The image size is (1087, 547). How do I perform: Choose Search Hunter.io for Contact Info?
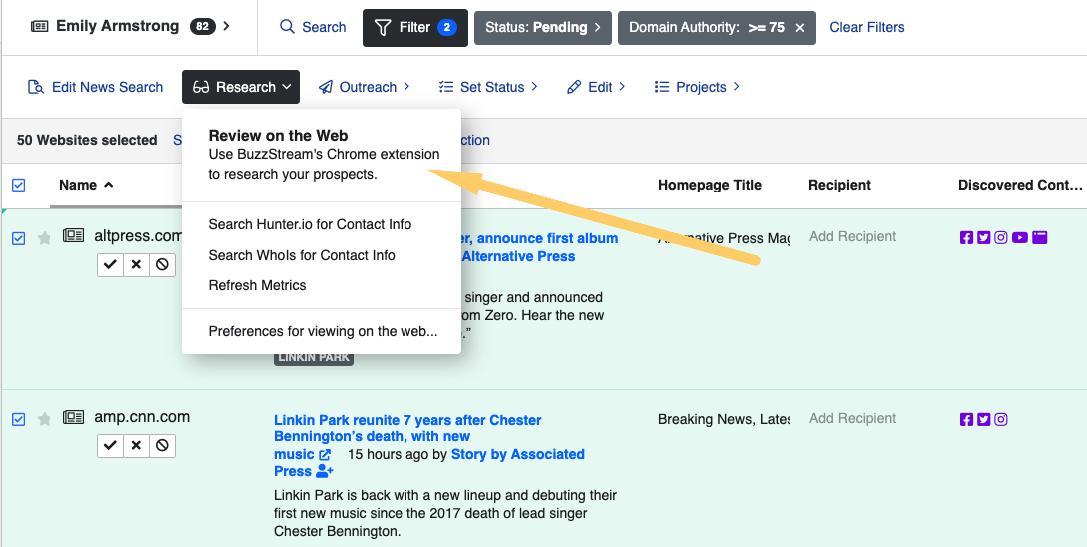coord(309,224)
